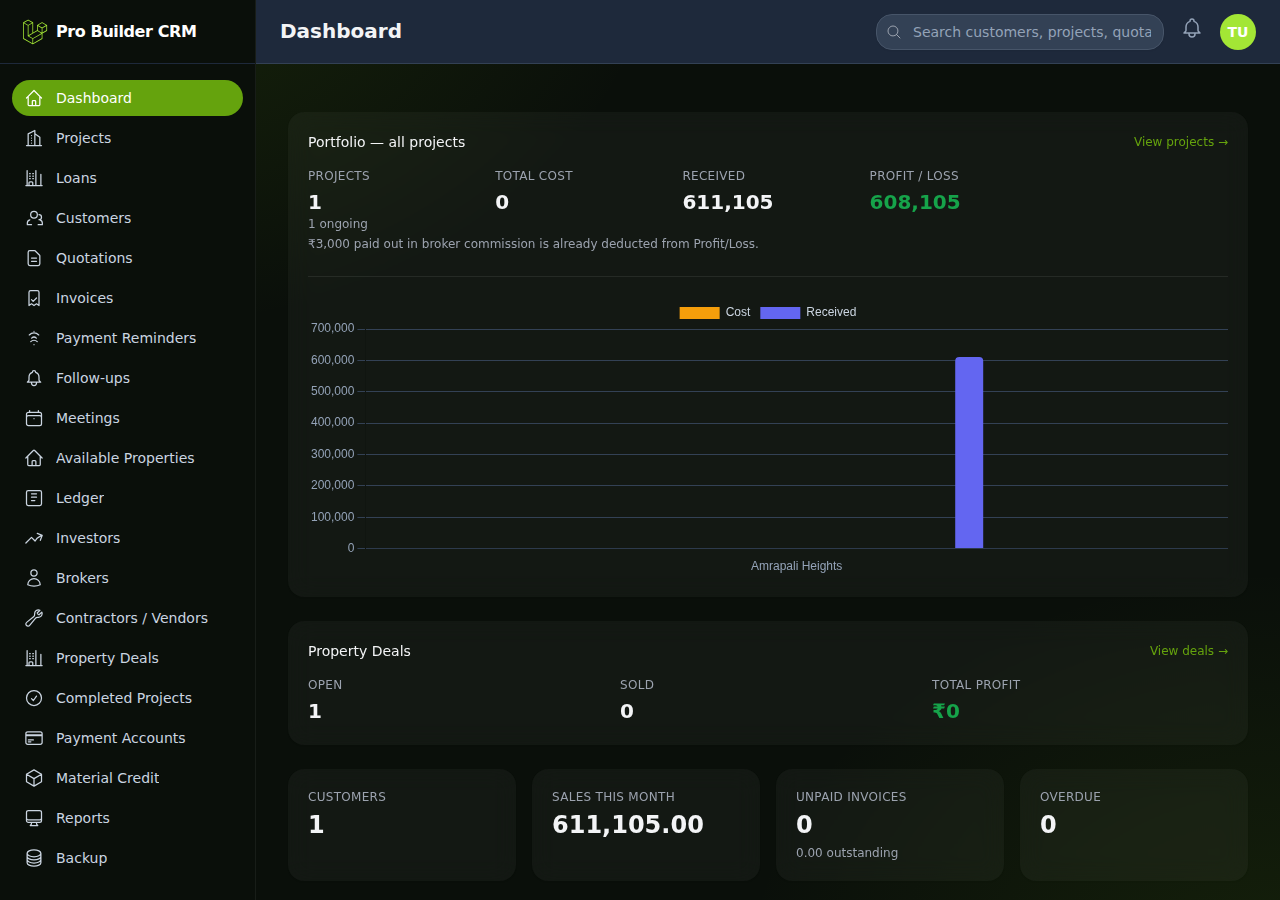Click the Quotations document icon
This screenshot has width=1280, height=900.
tap(34, 258)
